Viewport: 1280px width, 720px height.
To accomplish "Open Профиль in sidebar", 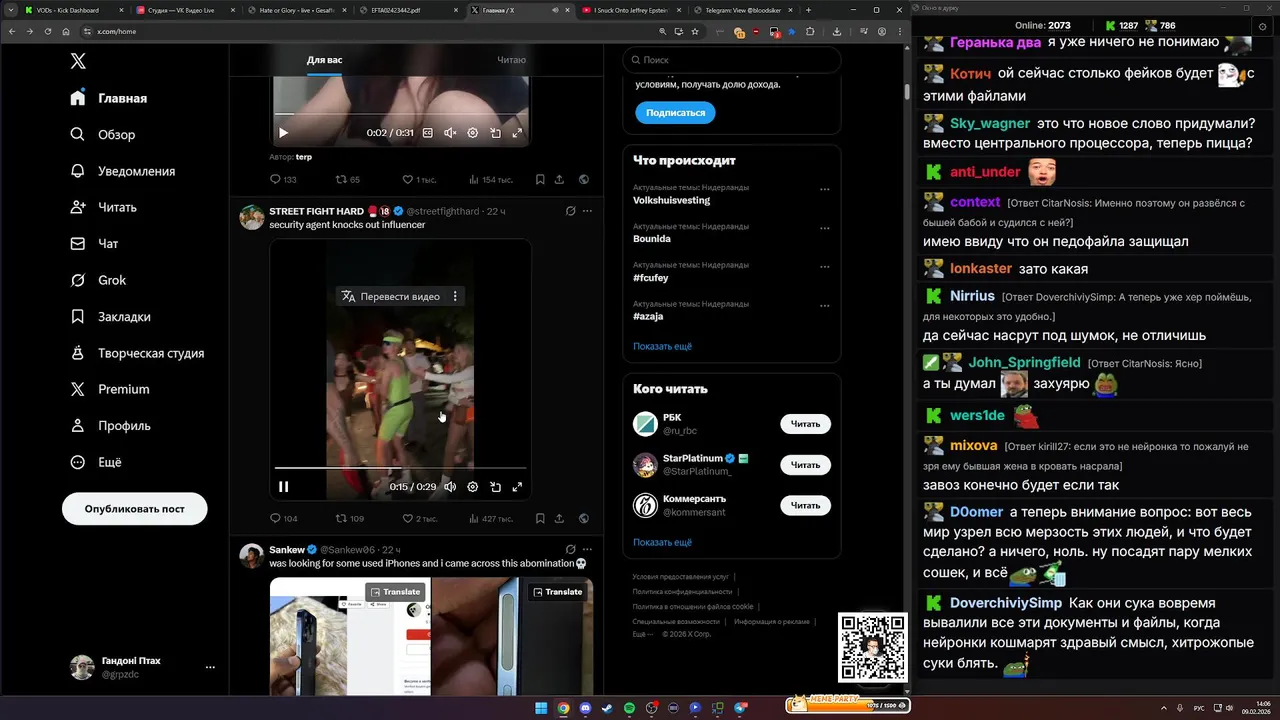I will click(111, 425).
